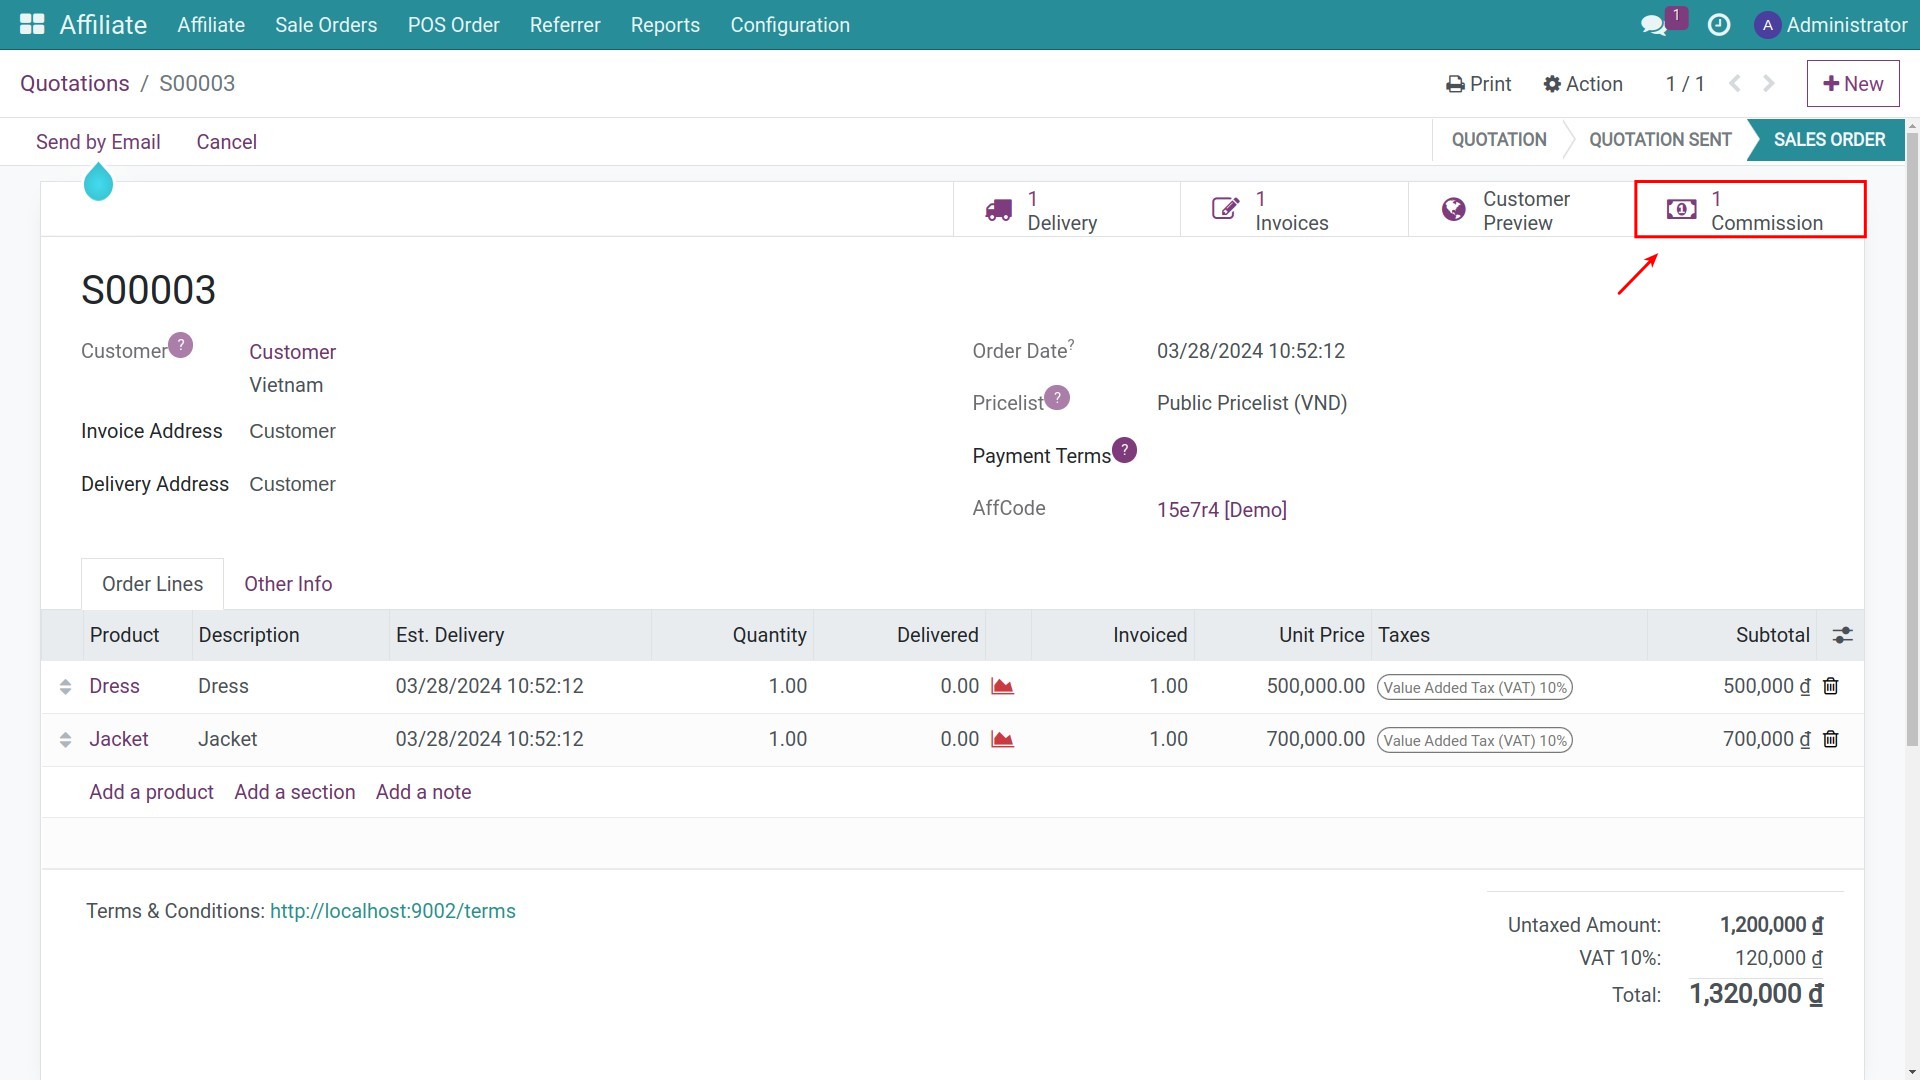Open the Terms & Conditions URL link
The width and height of the screenshot is (1920, 1080).
click(x=393, y=911)
